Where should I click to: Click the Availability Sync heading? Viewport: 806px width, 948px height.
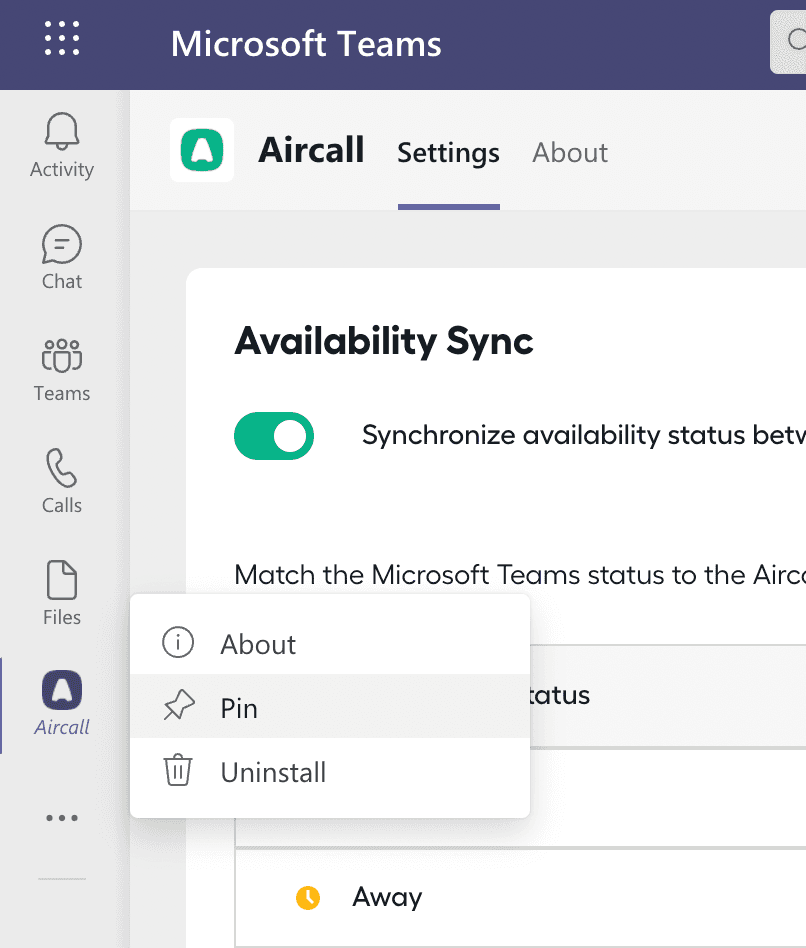click(384, 342)
